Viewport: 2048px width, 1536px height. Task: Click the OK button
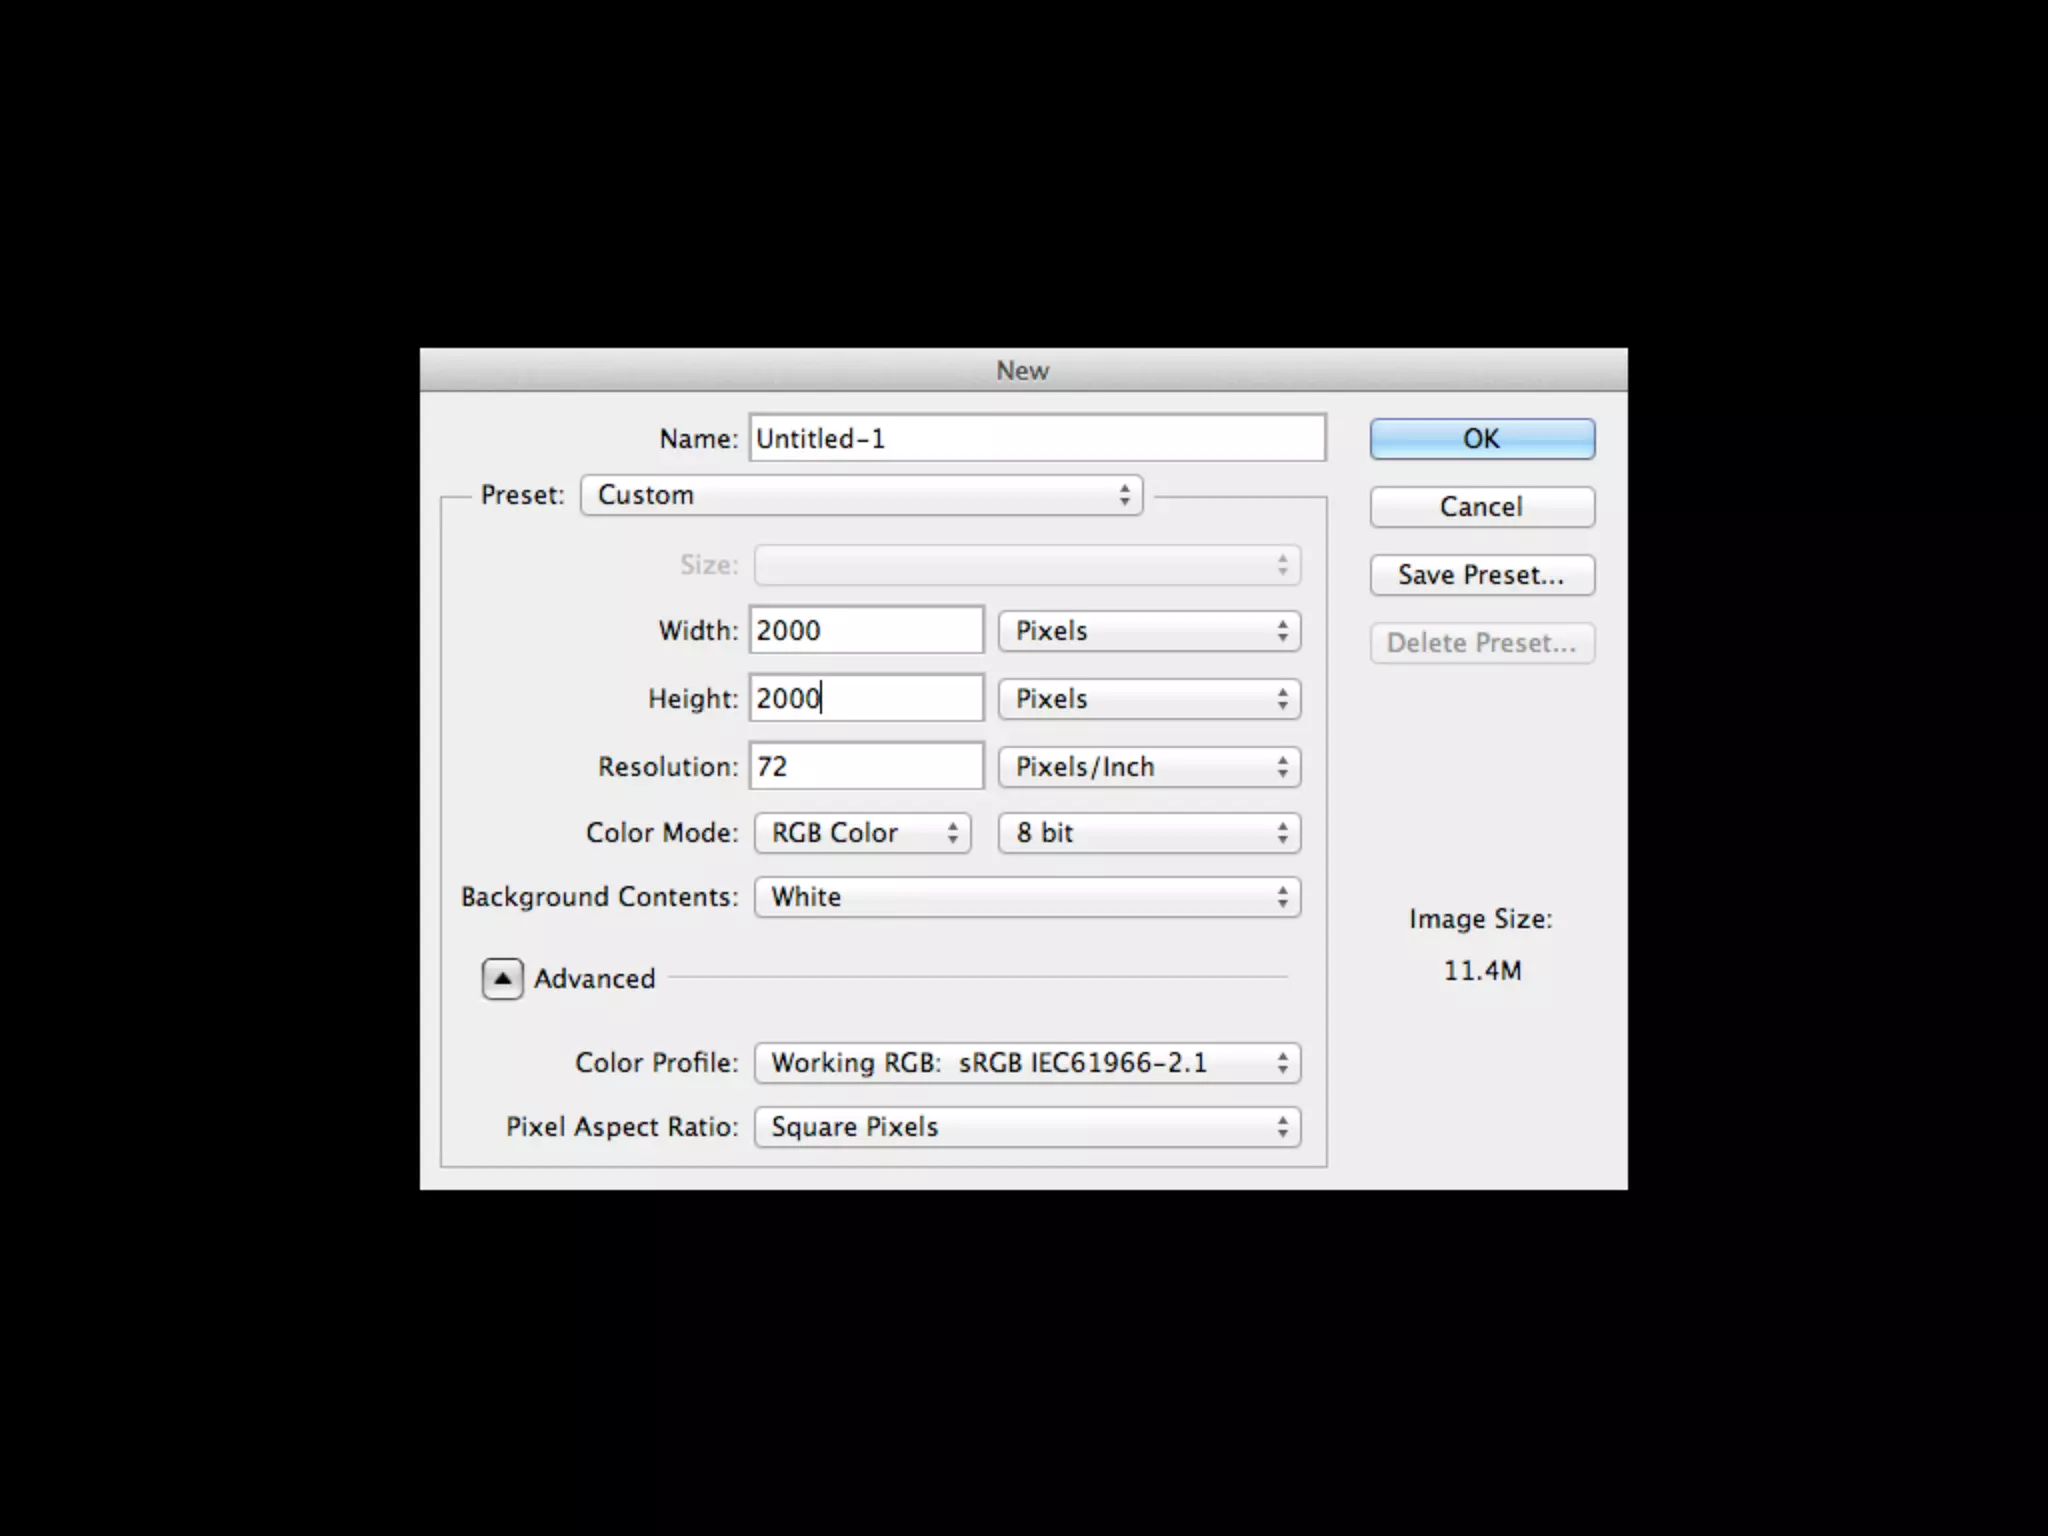[1481, 439]
